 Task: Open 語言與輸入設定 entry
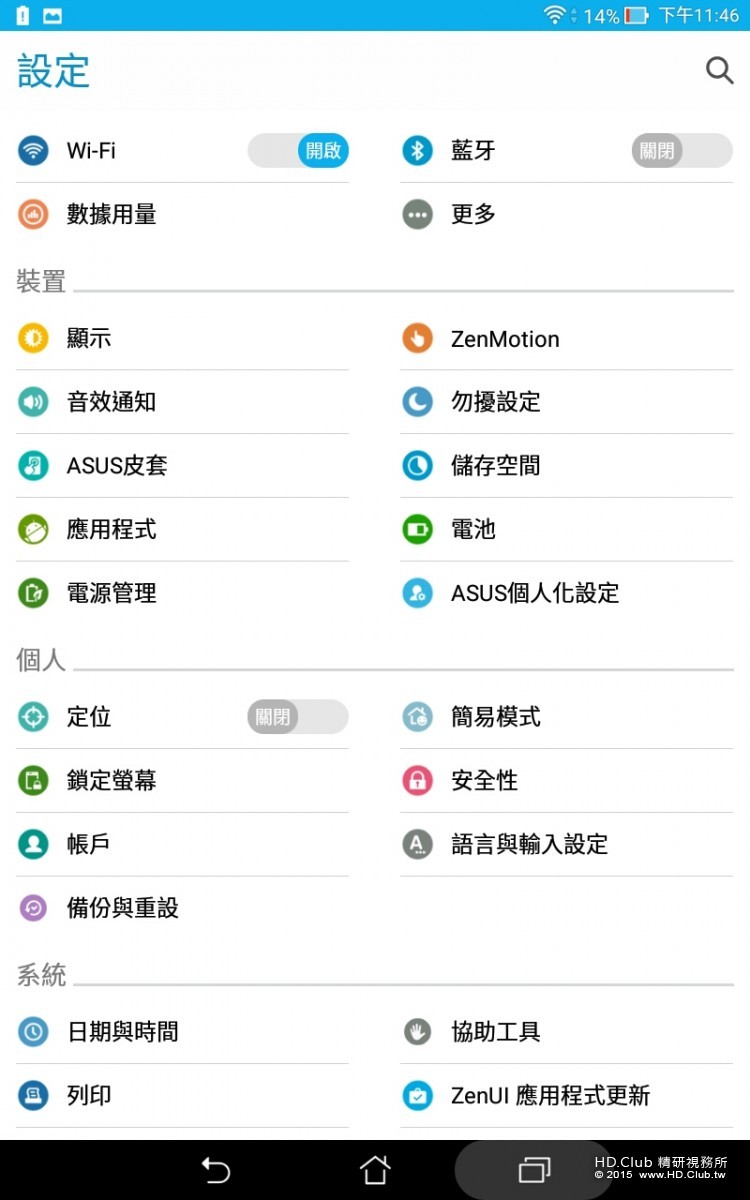[x=529, y=844]
